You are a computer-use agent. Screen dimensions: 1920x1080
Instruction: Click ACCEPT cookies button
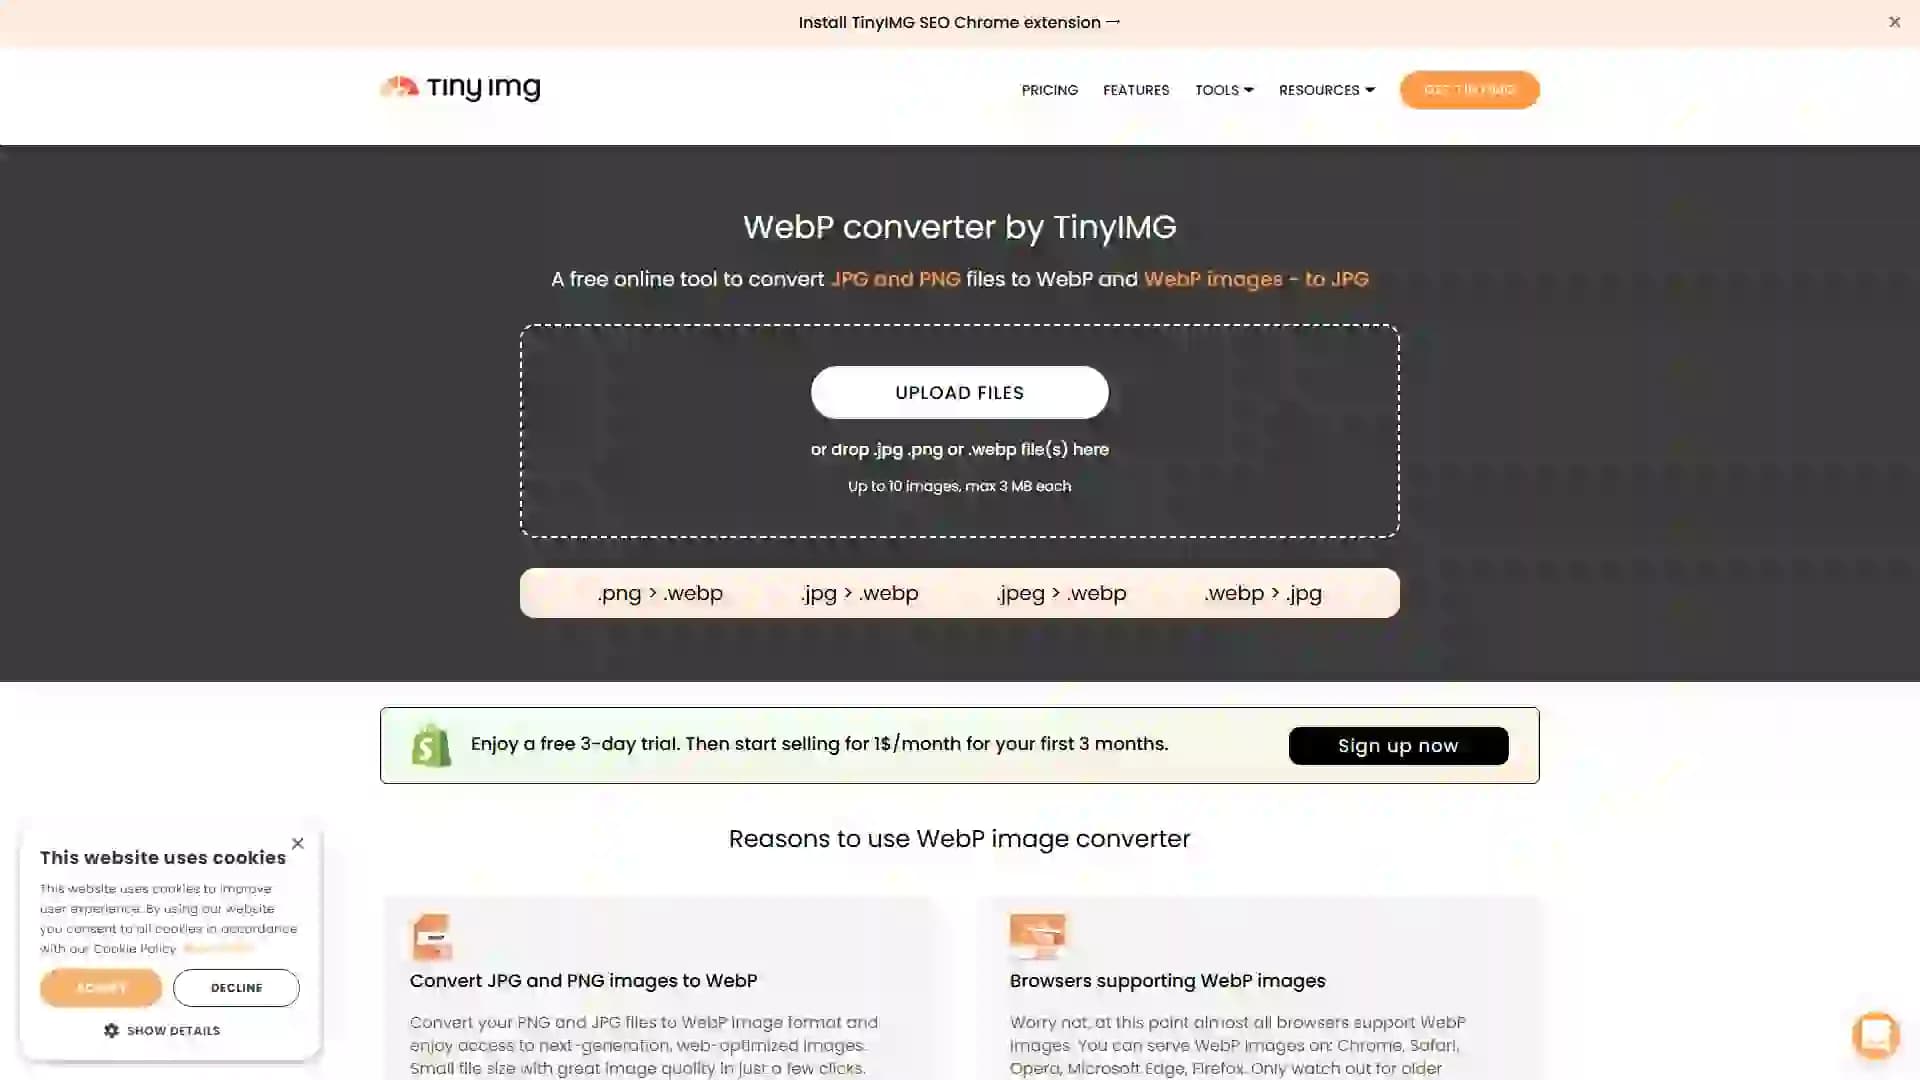100,988
